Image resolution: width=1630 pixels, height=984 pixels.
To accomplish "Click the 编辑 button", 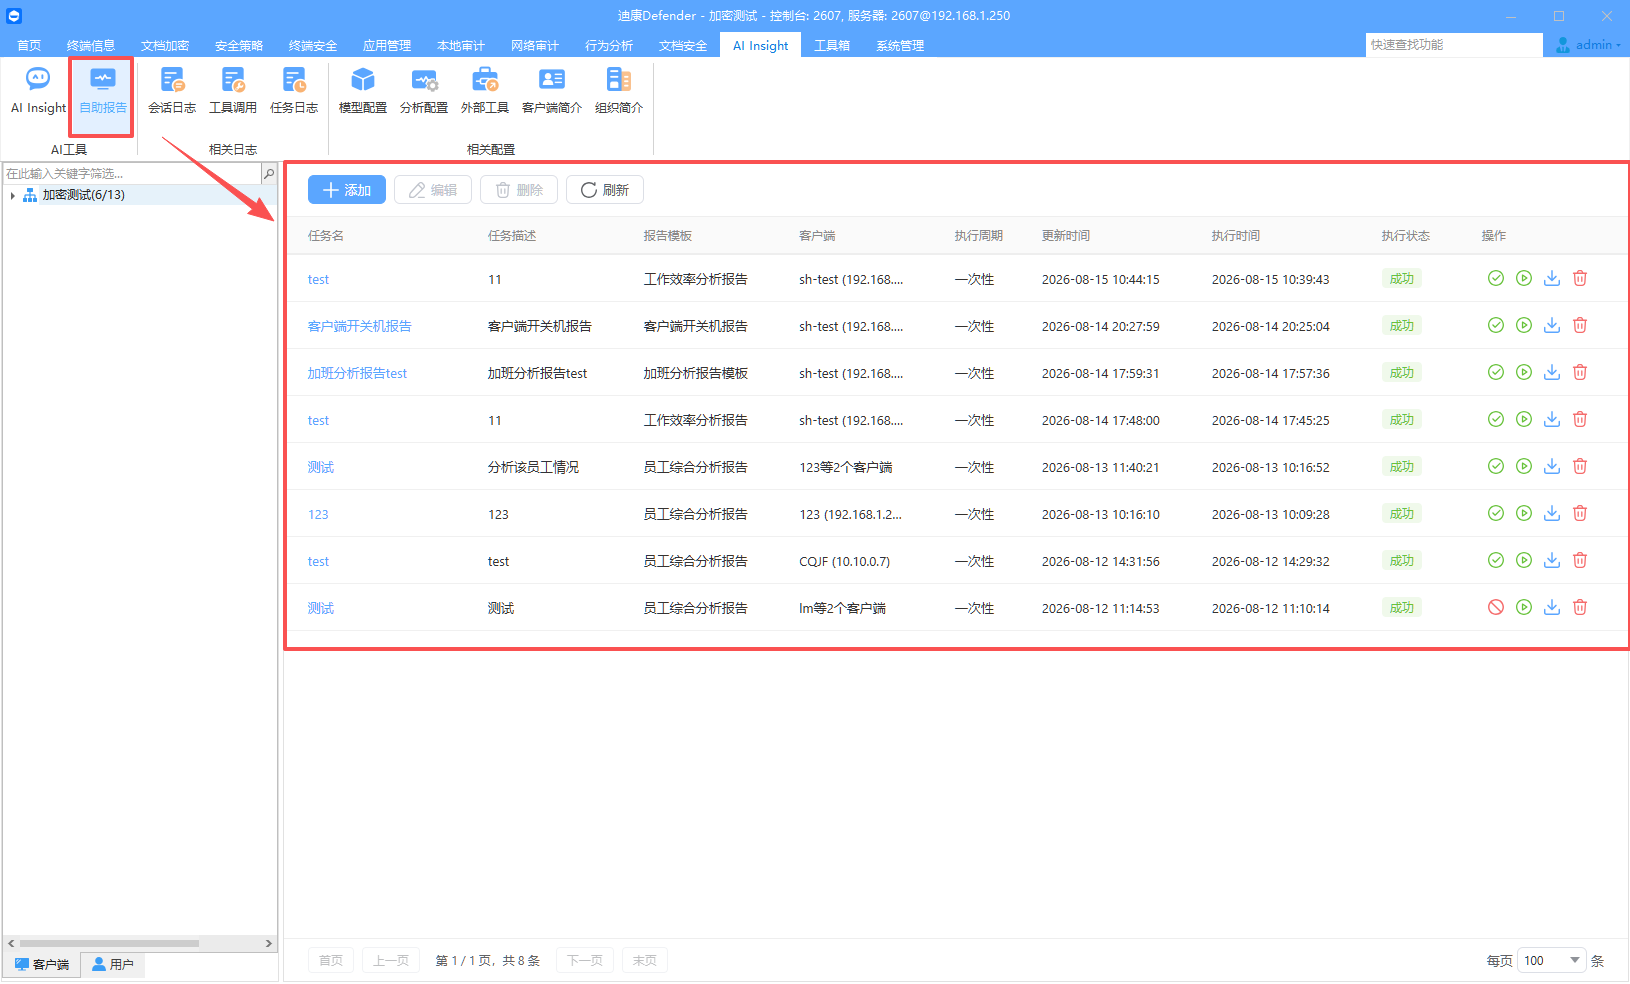I will click(x=433, y=190).
